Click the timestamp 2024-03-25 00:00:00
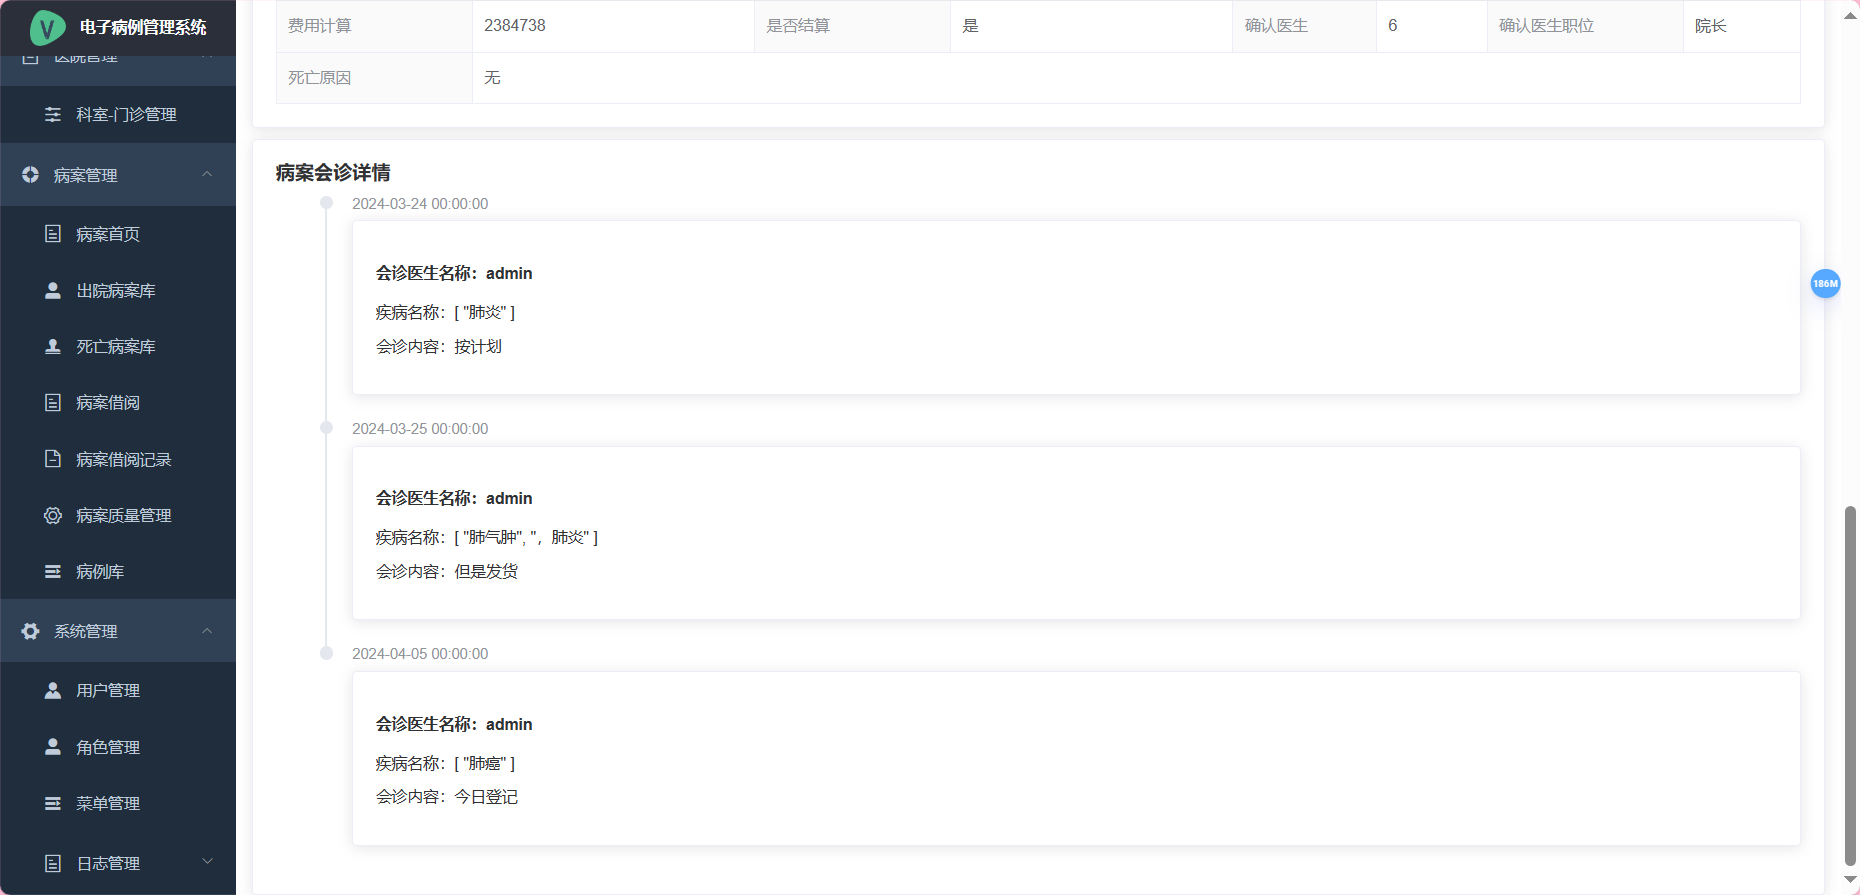Image resolution: width=1860 pixels, height=895 pixels. [x=420, y=429]
